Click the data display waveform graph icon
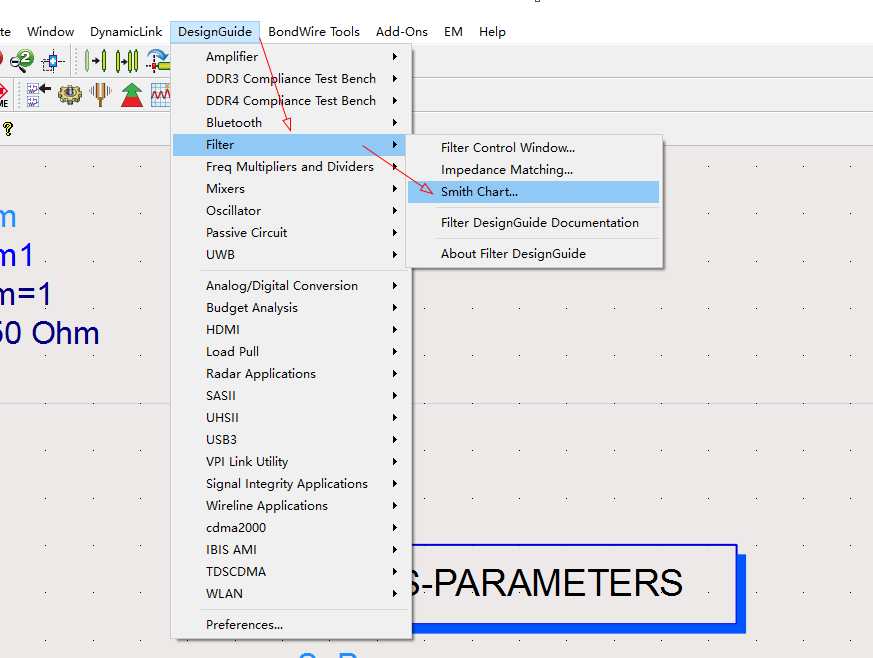873x658 pixels. (x=161, y=95)
